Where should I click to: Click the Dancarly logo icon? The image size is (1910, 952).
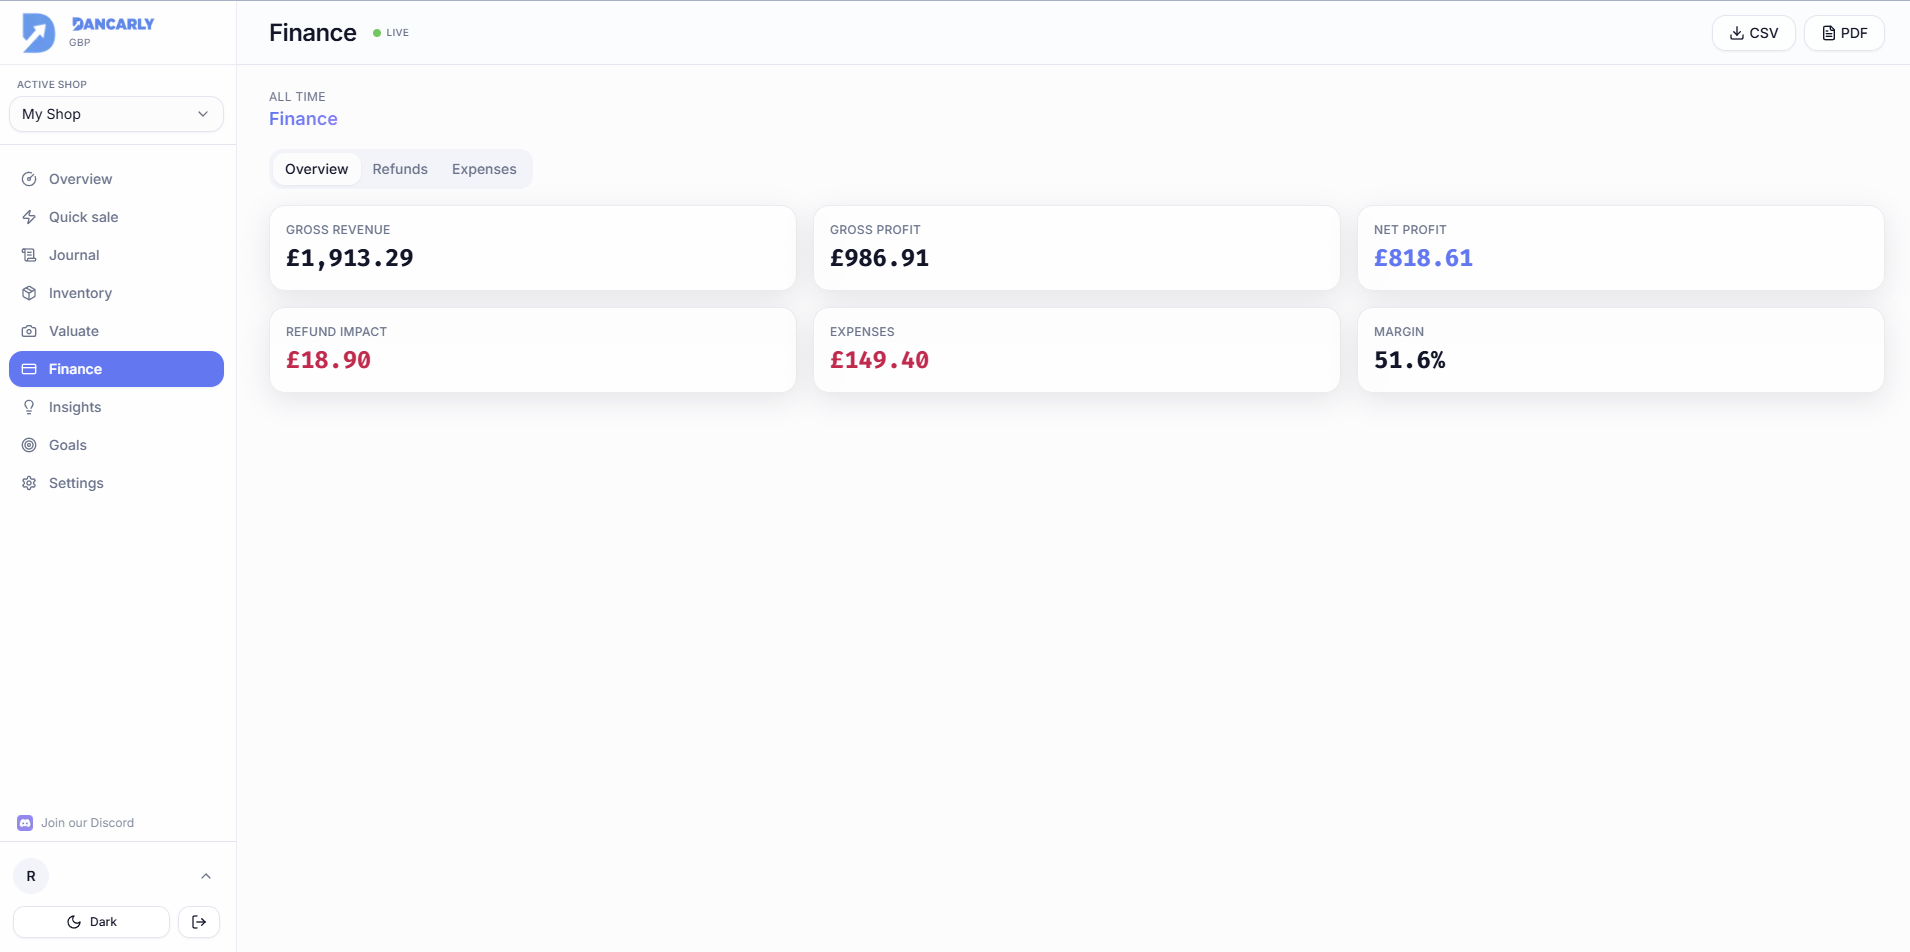(39, 33)
